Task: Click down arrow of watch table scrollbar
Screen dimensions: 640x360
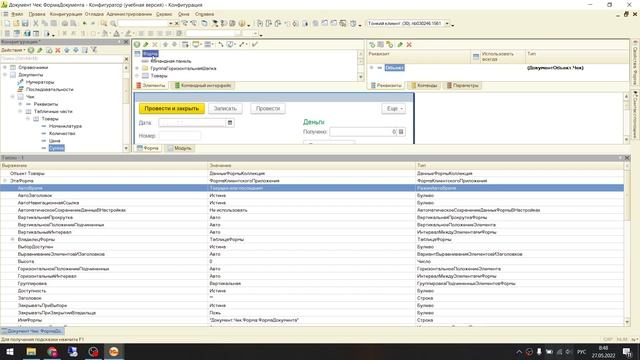Action: pos(627,322)
